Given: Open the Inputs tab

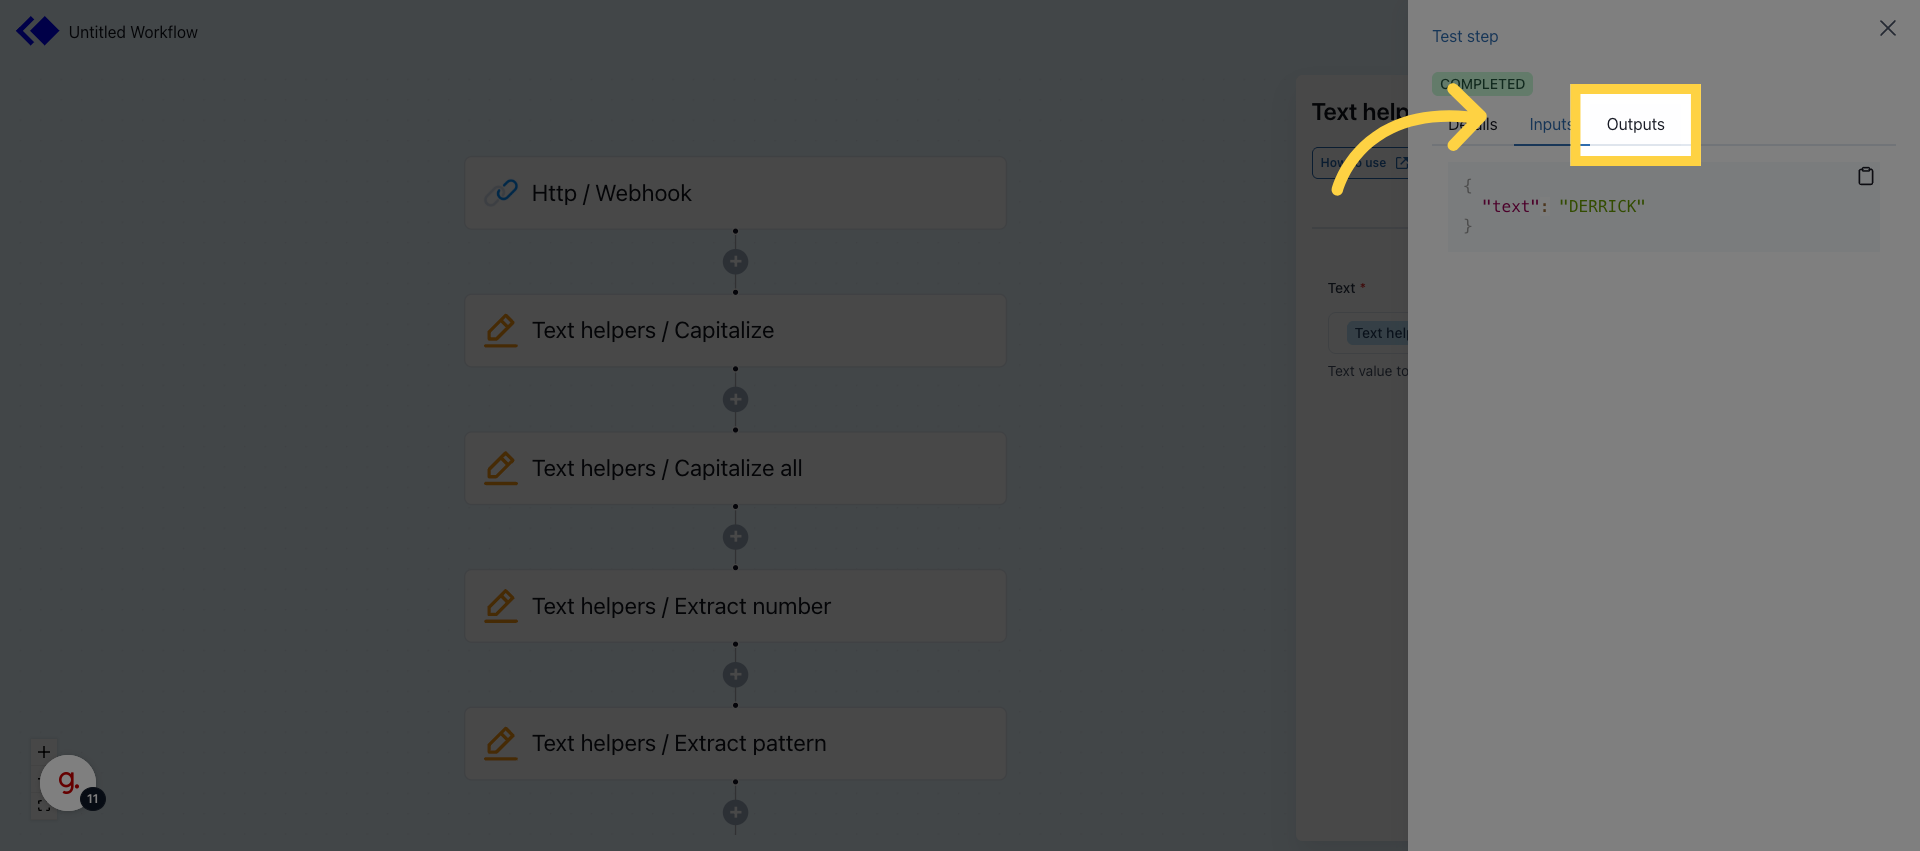Looking at the screenshot, I should [x=1549, y=125].
